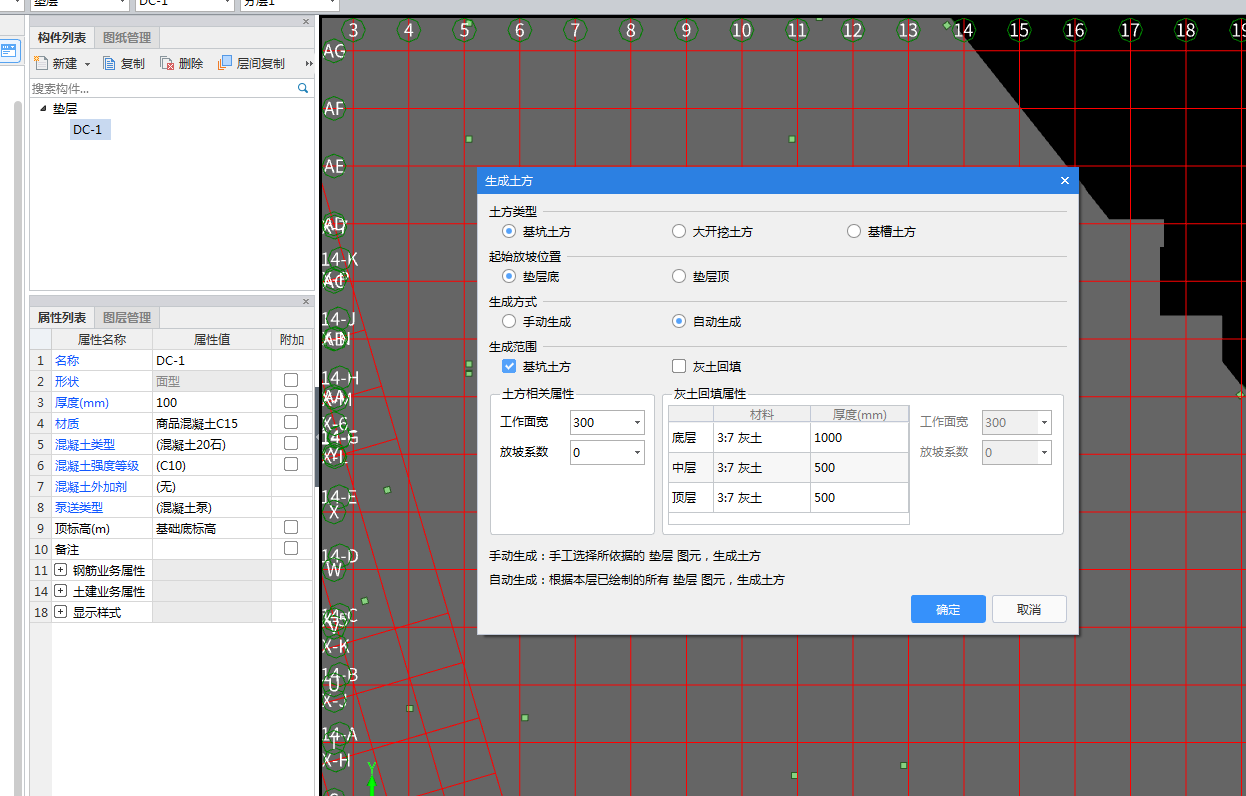Switch to 属性列表 tab
Viewport: 1246px width, 796px height.
62,318
